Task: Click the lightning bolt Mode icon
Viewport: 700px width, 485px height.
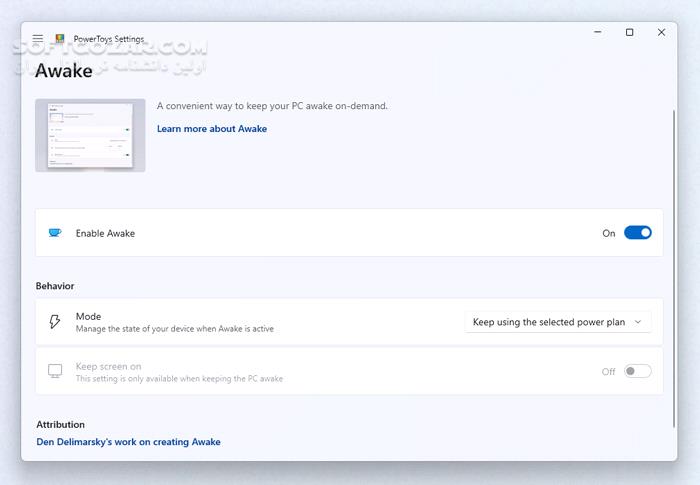Action: 54,322
